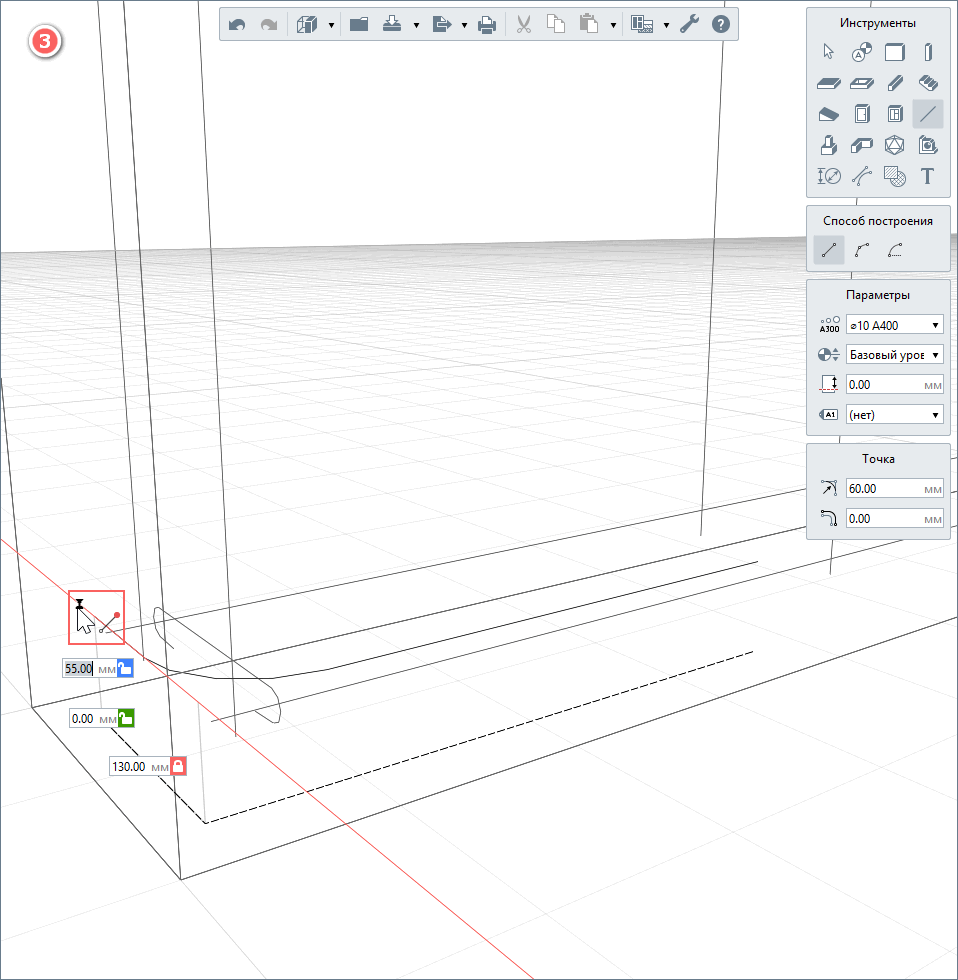Toggle the green lock beside 0.00 мм
The height and width of the screenshot is (980, 958).
[x=126, y=718]
